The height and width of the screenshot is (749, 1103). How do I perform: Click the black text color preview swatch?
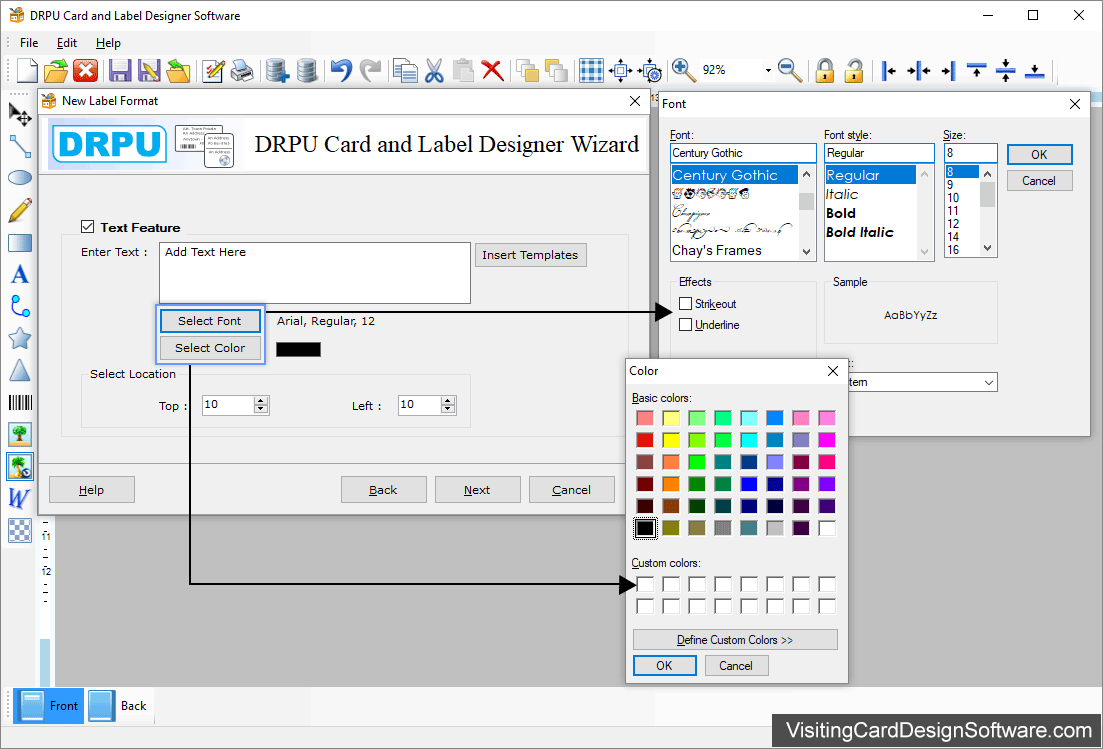(x=298, y=350)
